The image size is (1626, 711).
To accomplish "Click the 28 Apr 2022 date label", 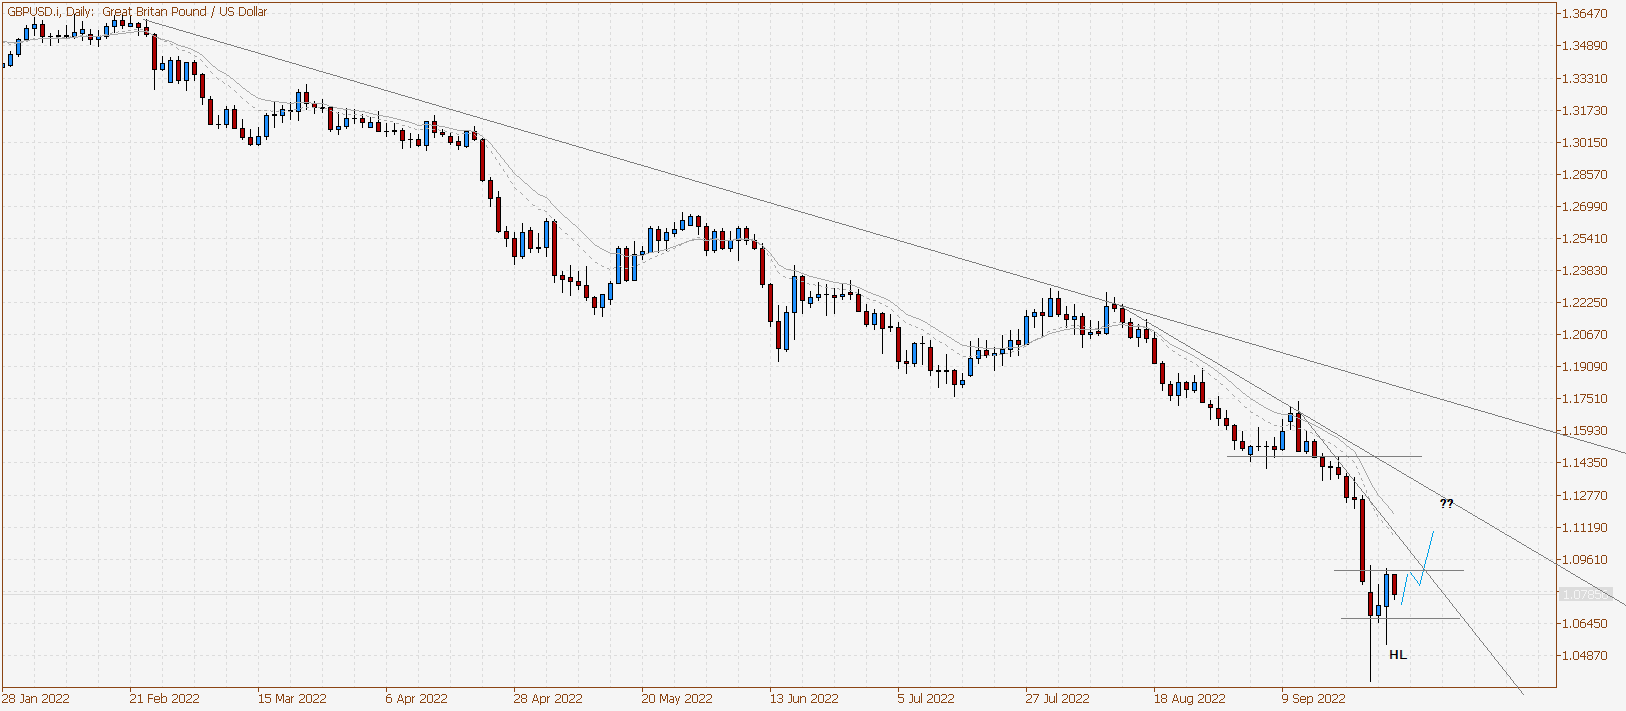I will 548,699.
